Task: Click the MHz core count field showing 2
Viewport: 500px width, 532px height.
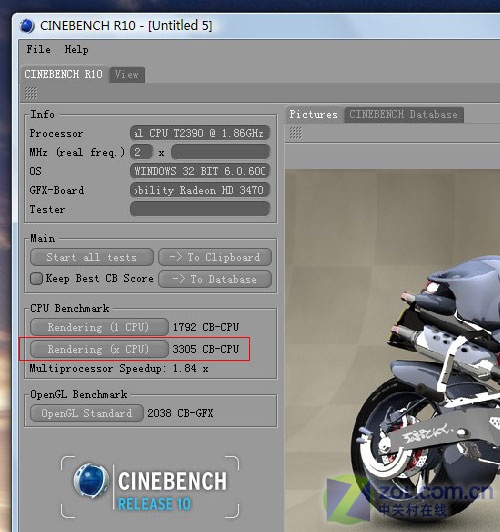Action: [x=141, y=152]
